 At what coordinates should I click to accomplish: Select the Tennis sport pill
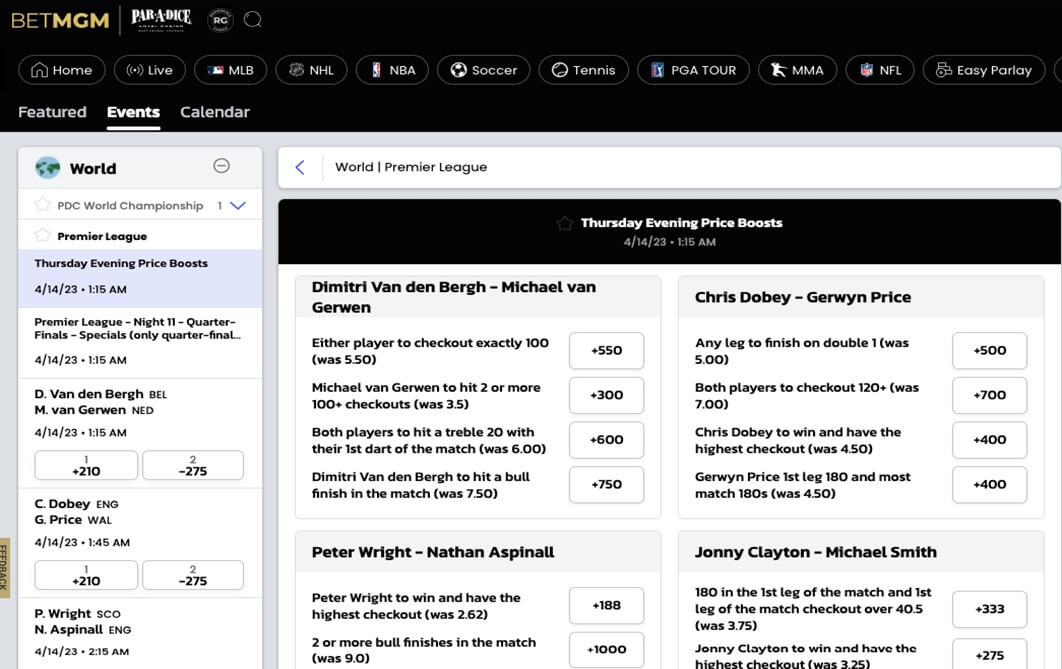tap(584, 70)
